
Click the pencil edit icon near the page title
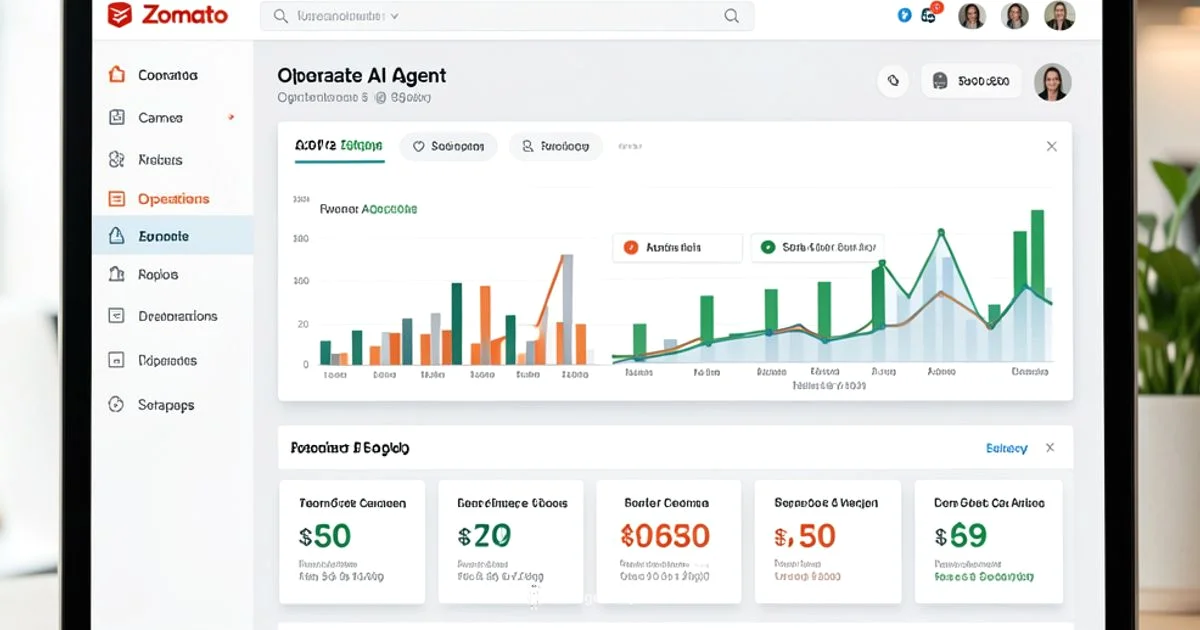893,81
